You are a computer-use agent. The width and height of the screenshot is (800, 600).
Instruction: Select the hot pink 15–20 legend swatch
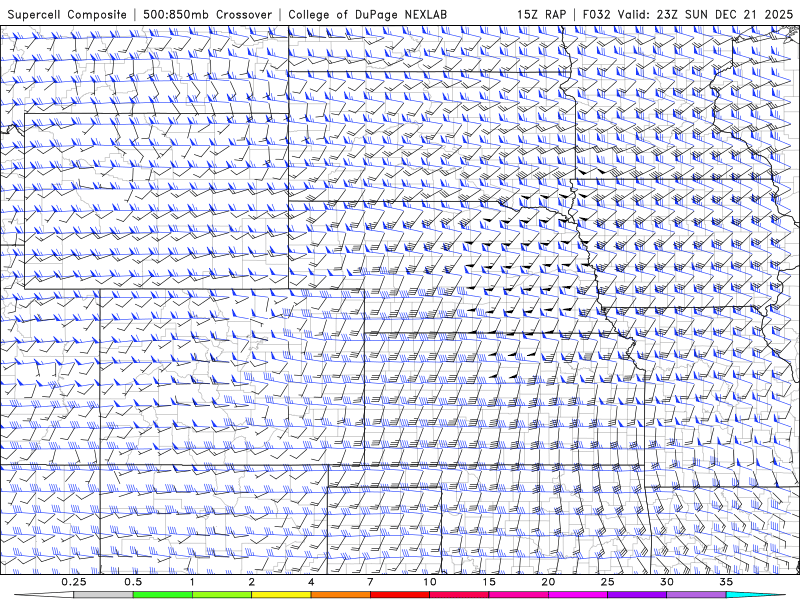pos(518,595)
